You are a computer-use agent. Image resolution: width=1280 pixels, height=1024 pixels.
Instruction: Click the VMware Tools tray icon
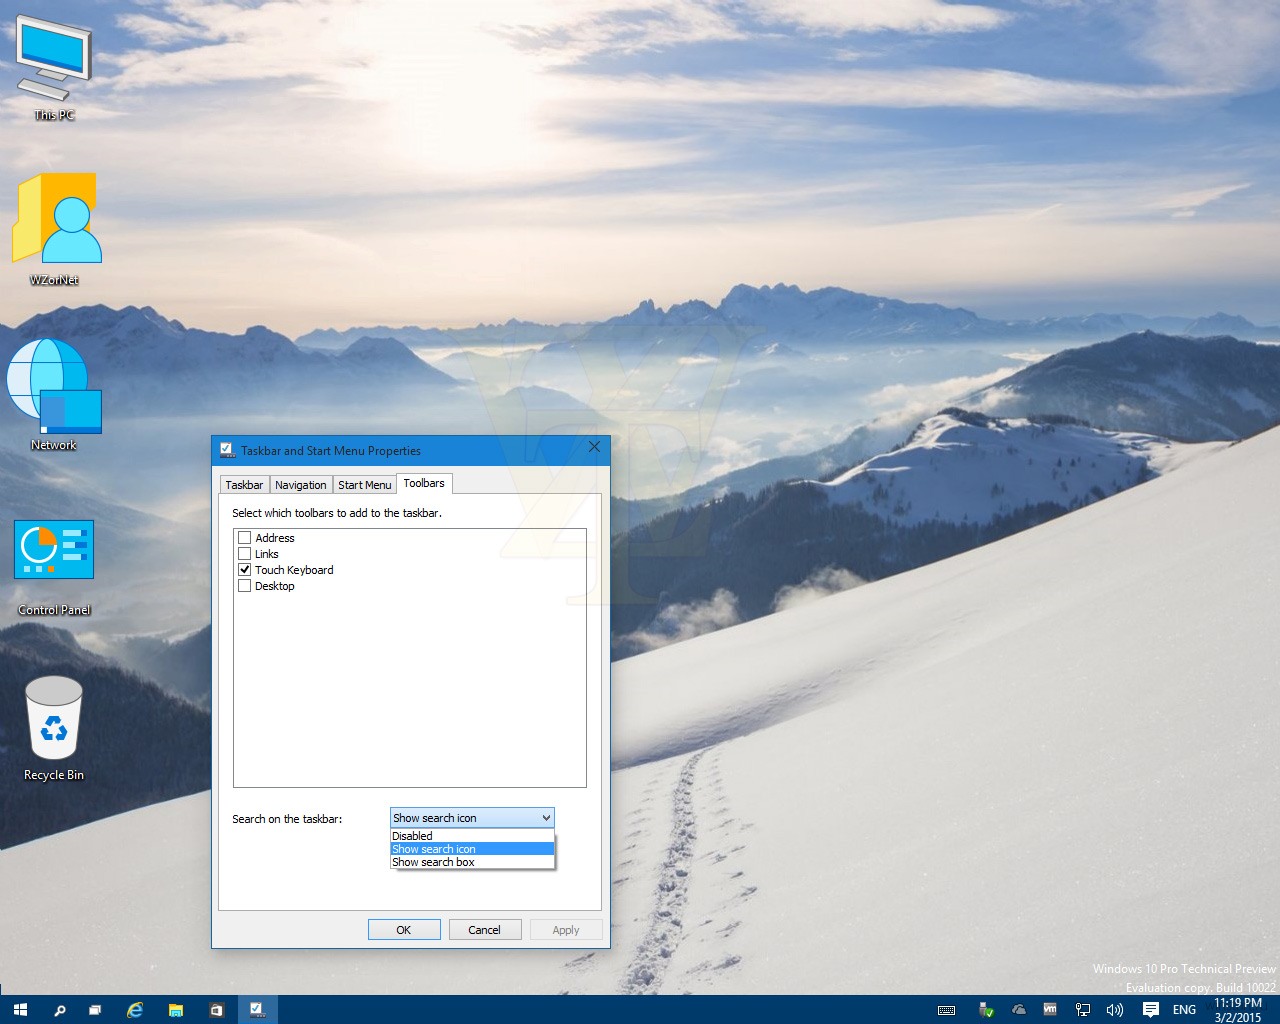[x=1050, y=1010]
